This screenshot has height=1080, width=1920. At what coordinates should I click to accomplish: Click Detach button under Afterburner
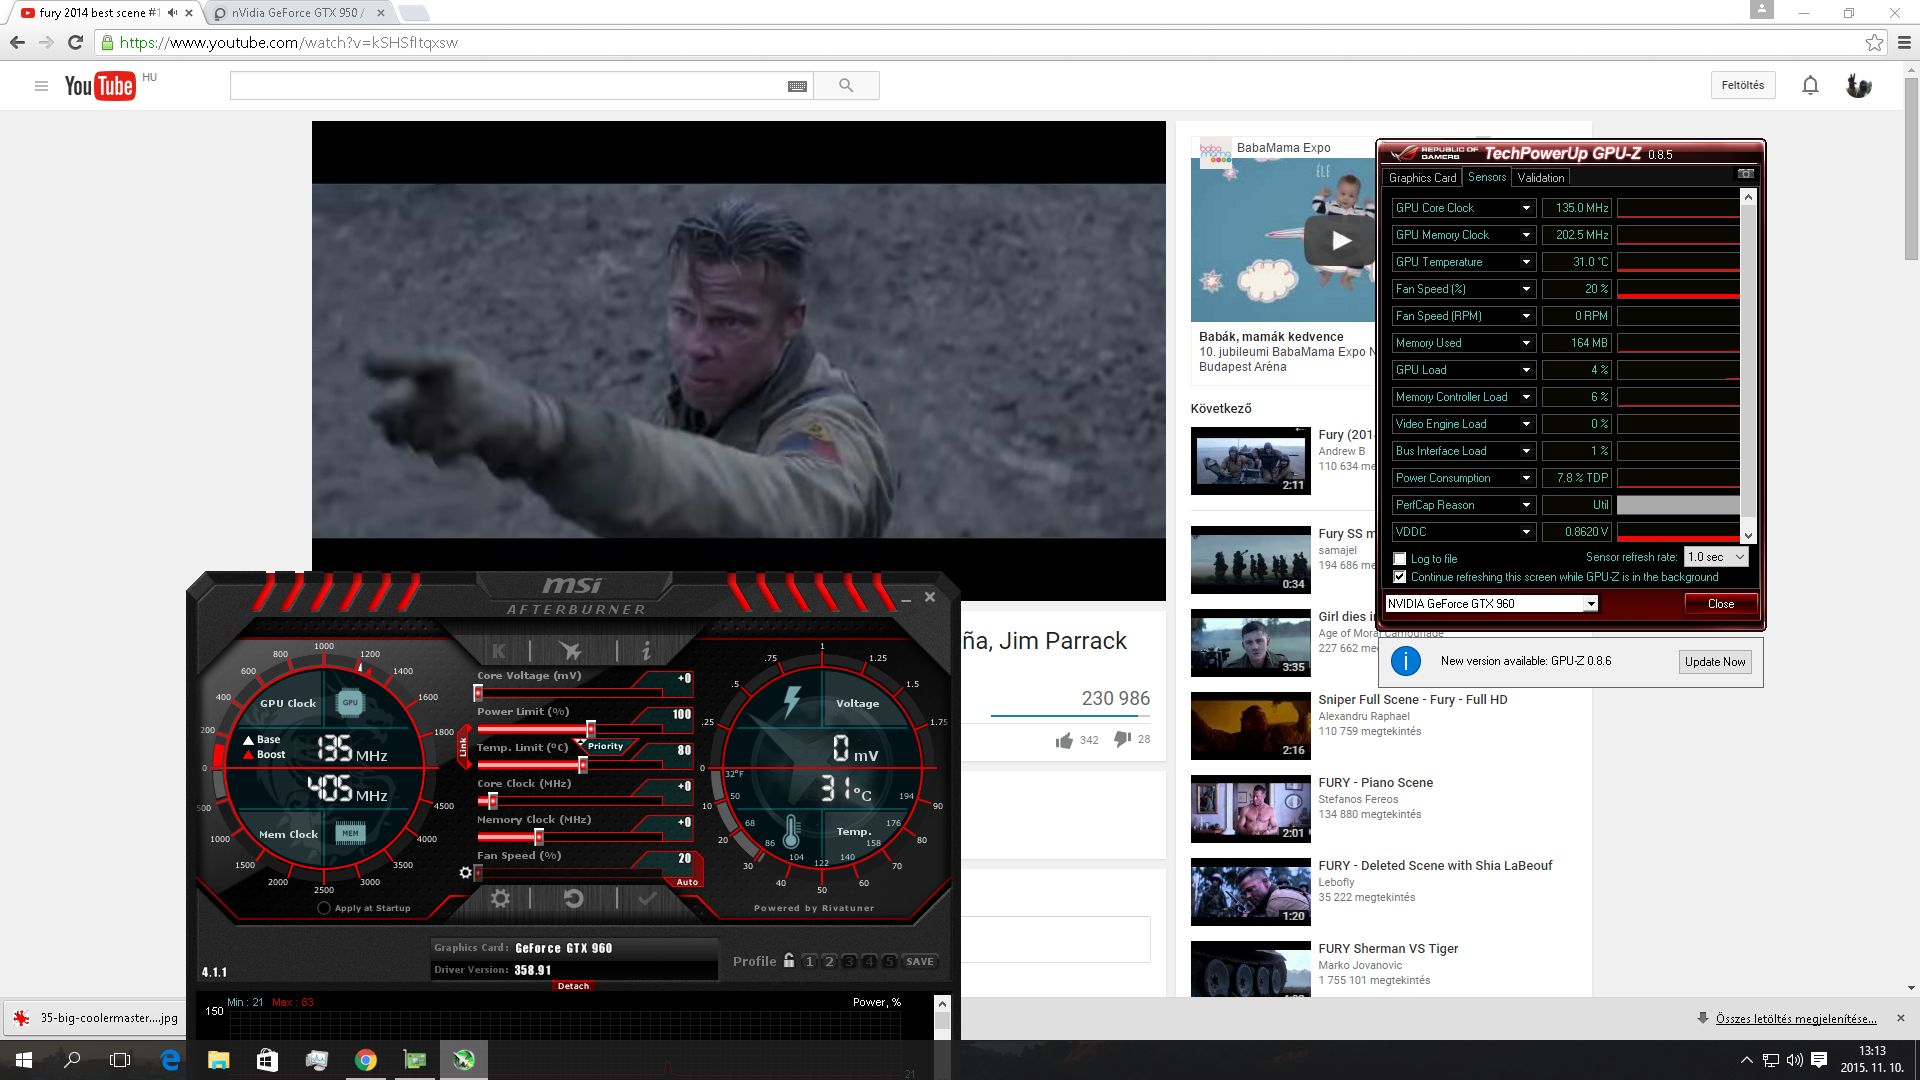pos(573,986)
